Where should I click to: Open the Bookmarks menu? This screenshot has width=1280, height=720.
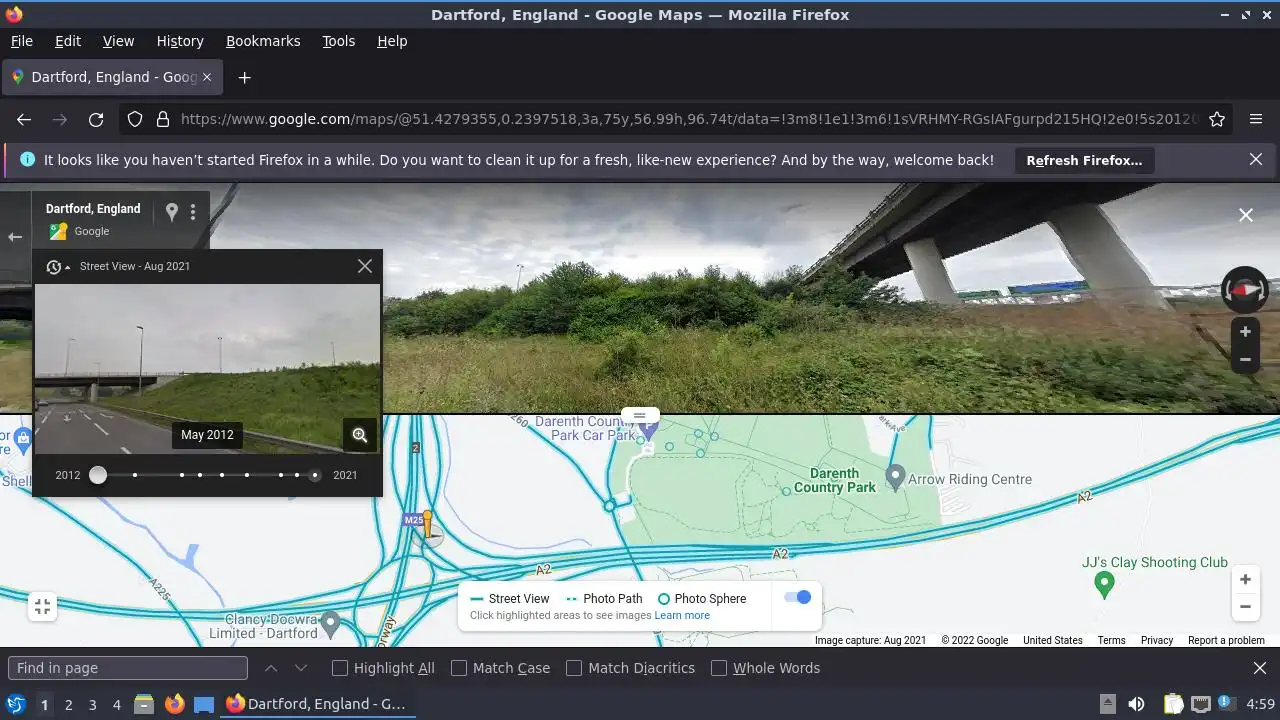coord(263,41)
